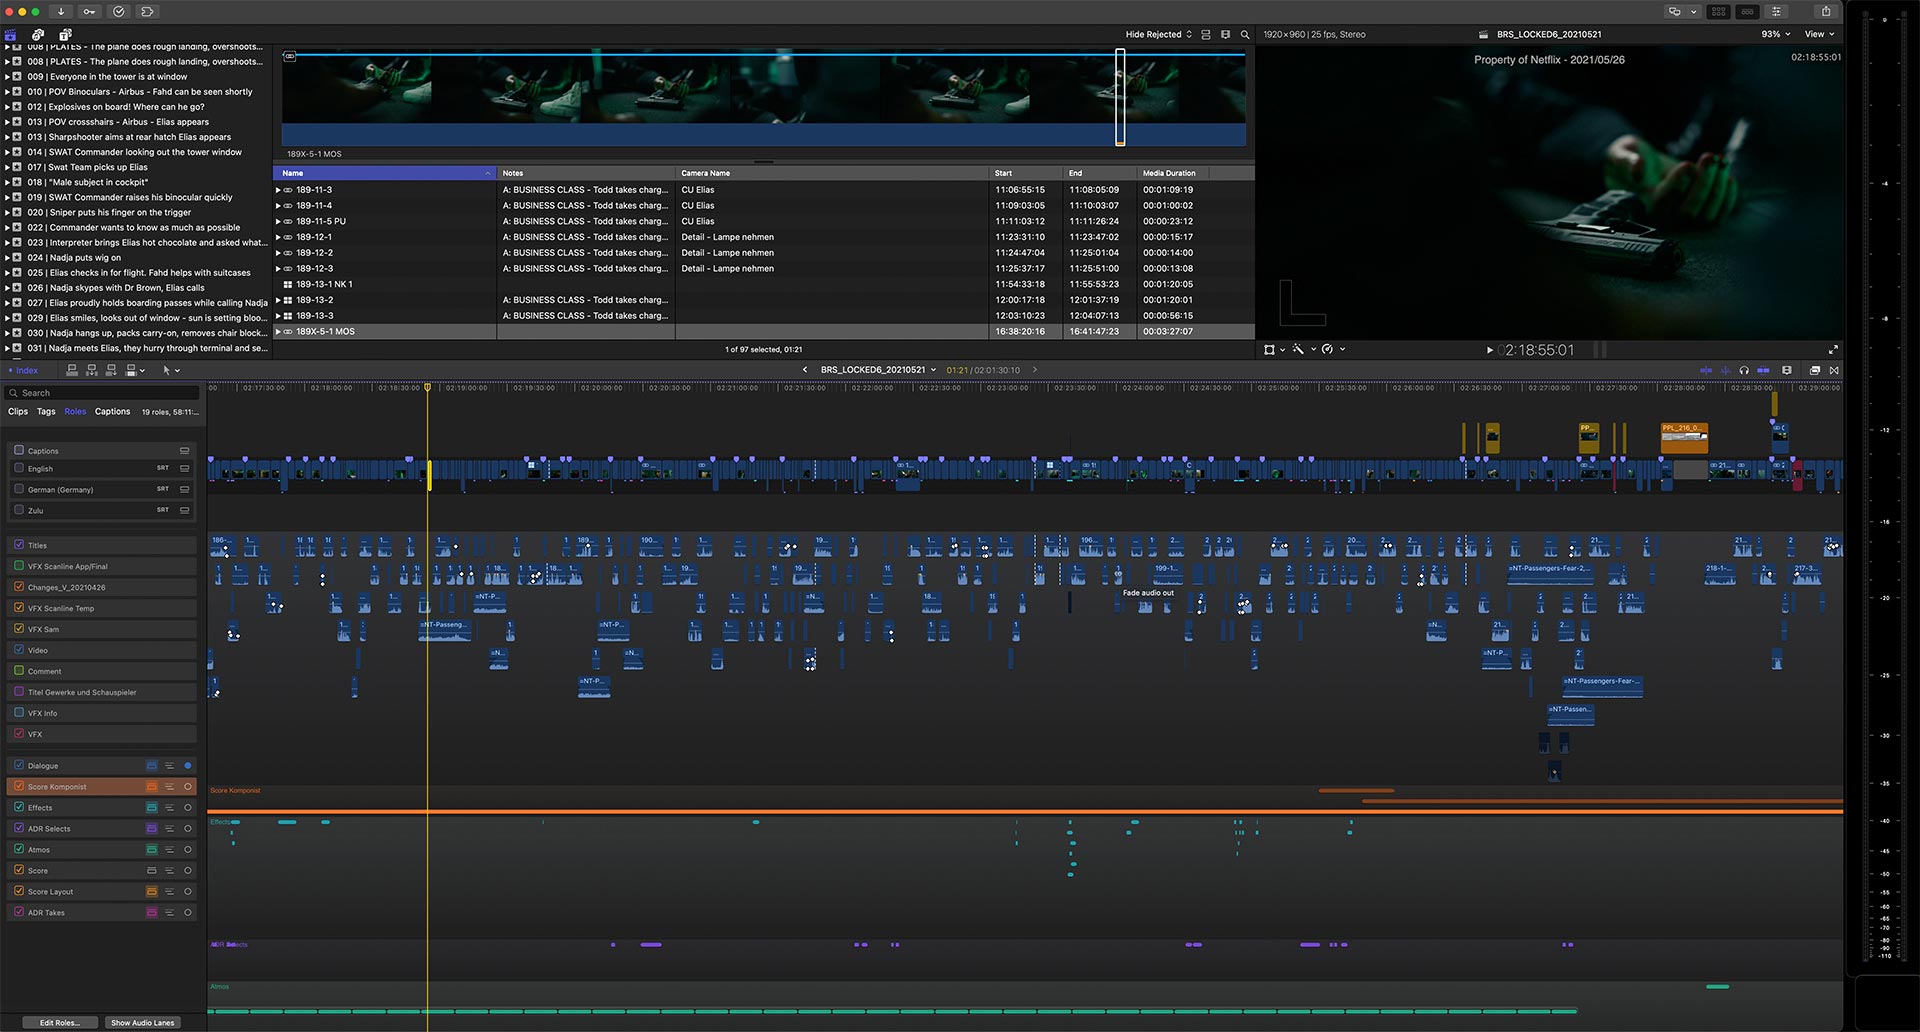1920x1032 pixels.
Task: Toggle the Inspector sliders icon
Action: tap(1776, 12)
